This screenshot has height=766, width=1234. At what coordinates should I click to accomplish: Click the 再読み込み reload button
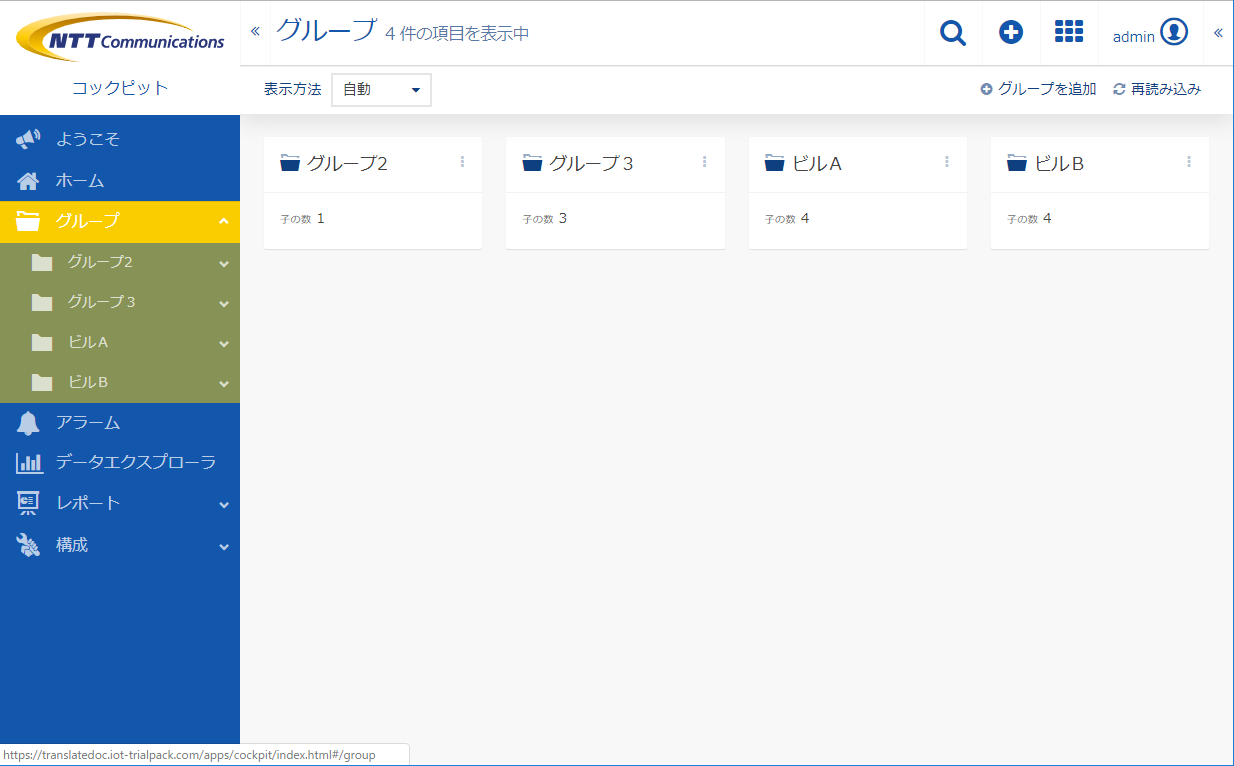pyautogui.click(x=1157, y=89)
